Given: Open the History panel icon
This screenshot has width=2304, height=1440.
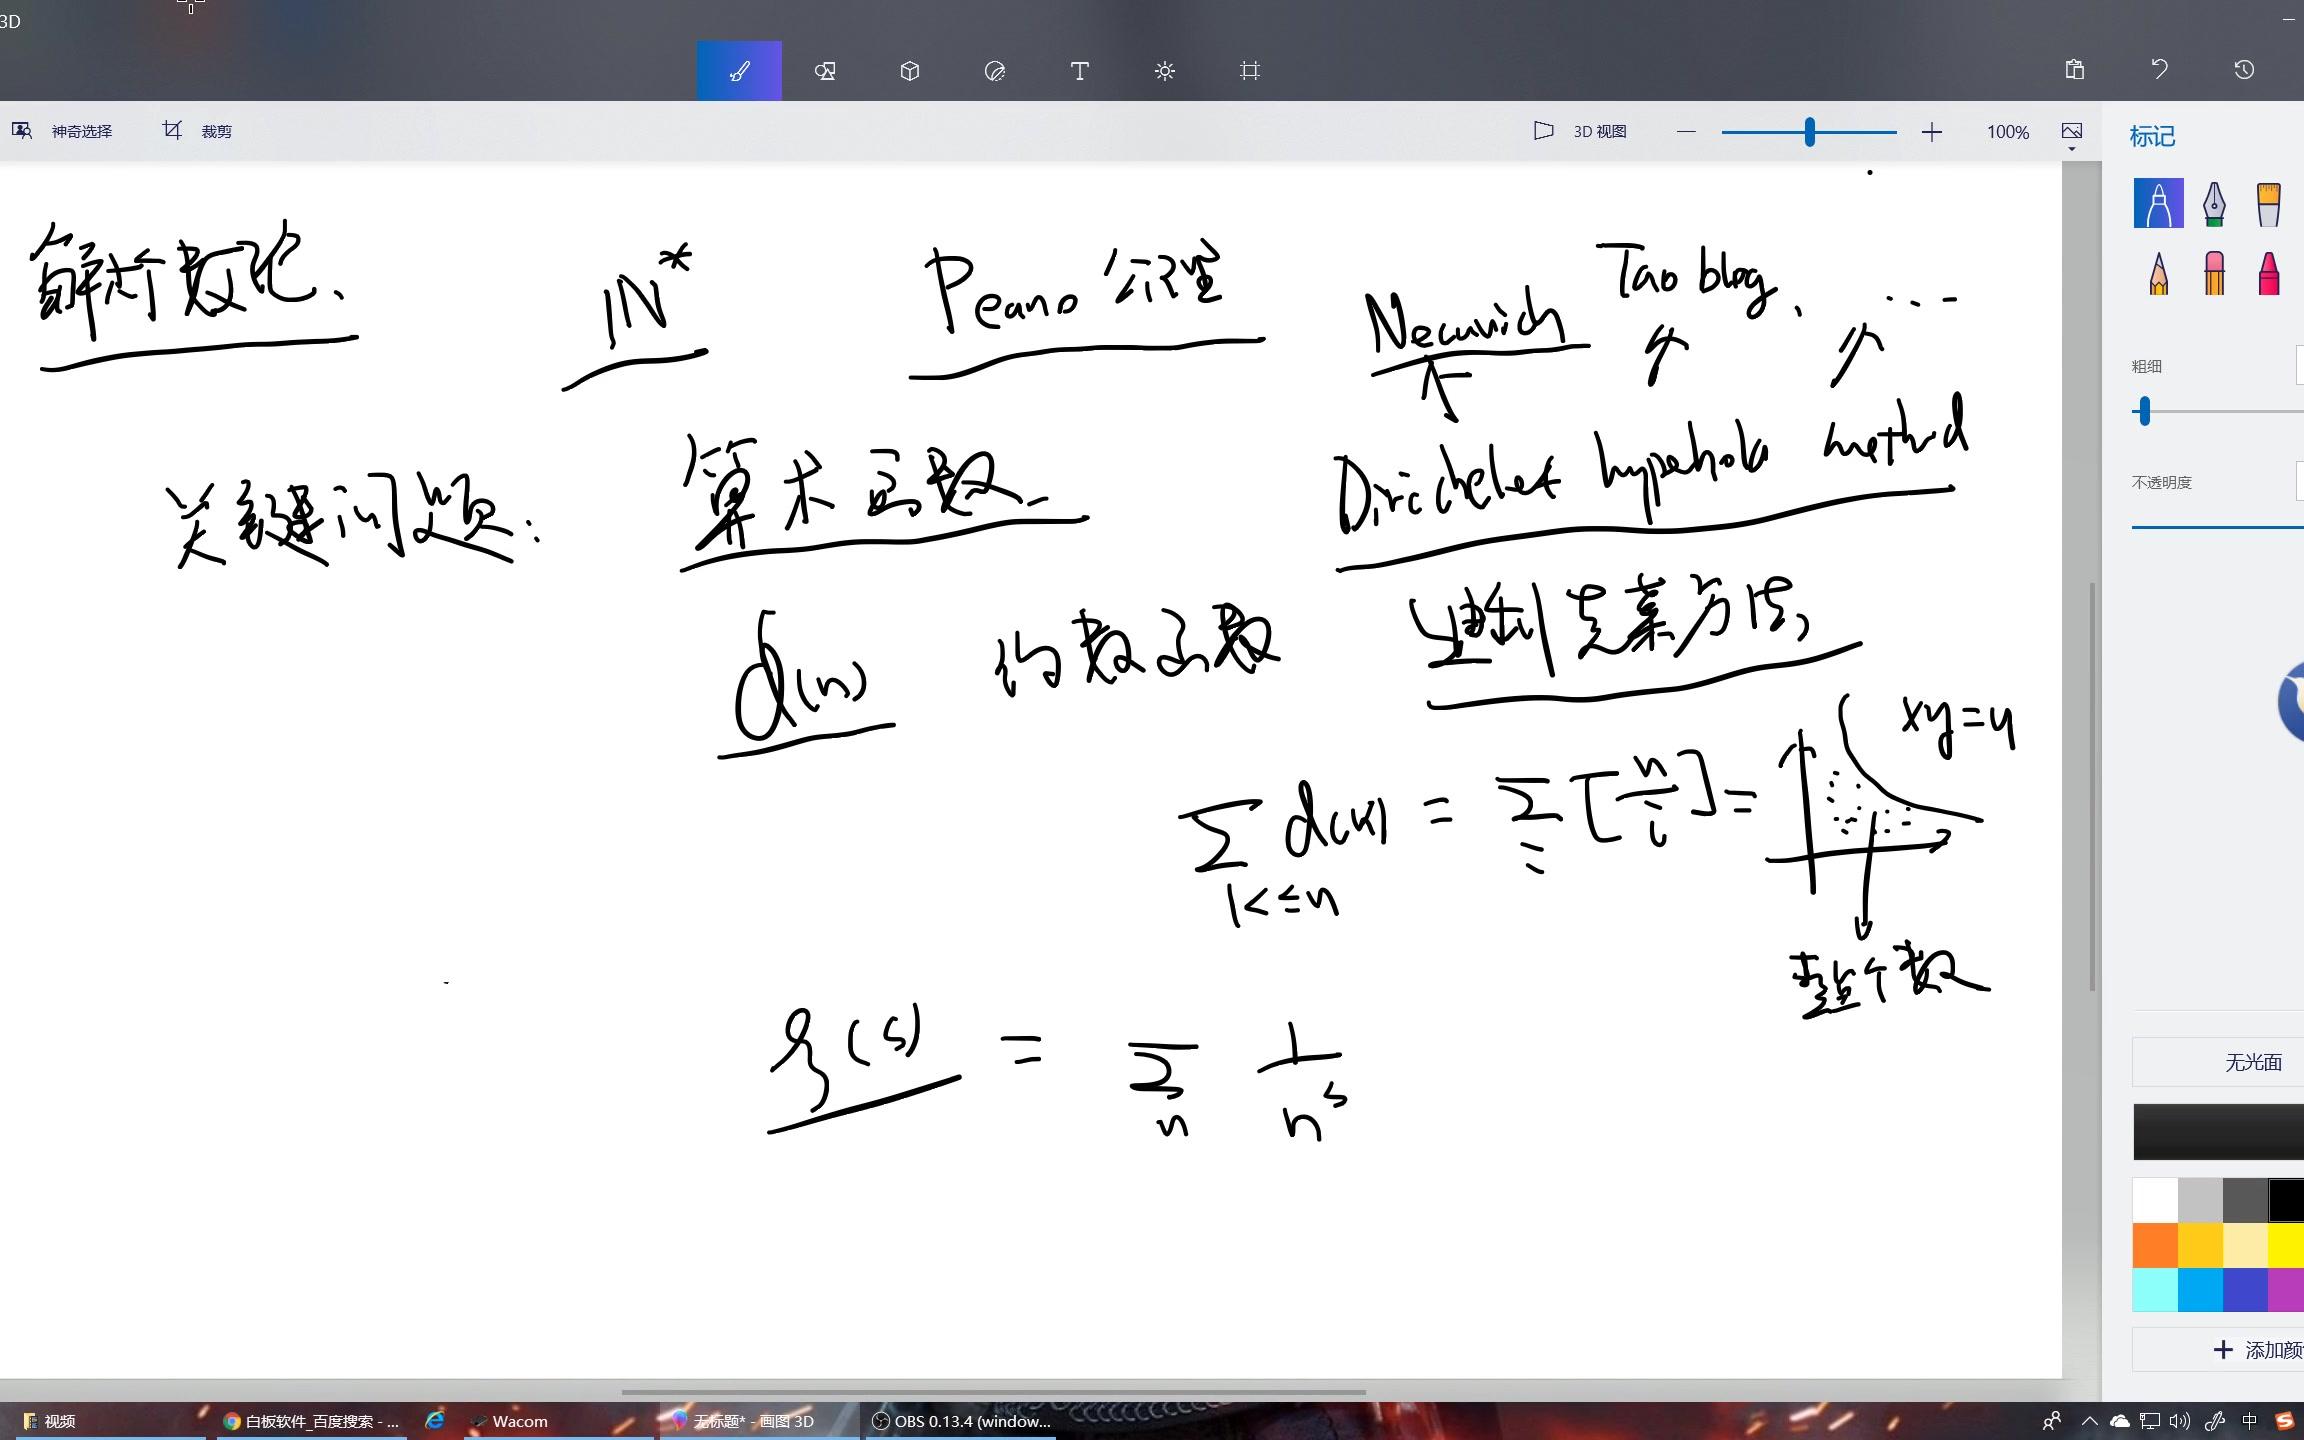Looking at the screenshot, I should tap(2244, 70).
